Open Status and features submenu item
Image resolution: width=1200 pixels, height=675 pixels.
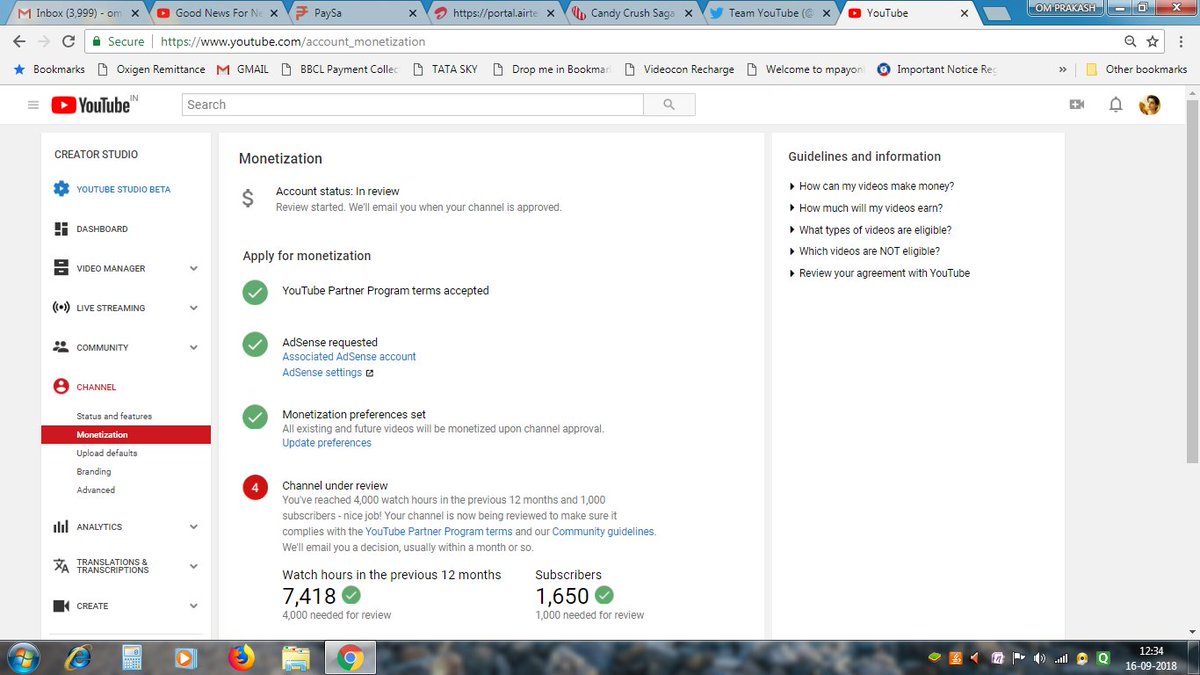click(114, 416)
